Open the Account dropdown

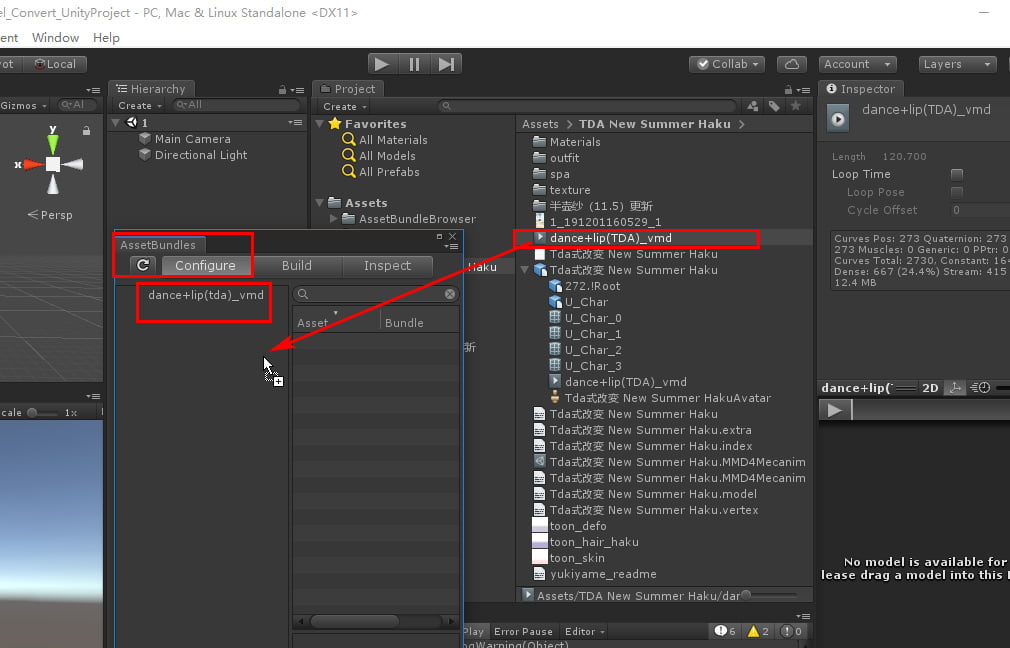point(858,63)
